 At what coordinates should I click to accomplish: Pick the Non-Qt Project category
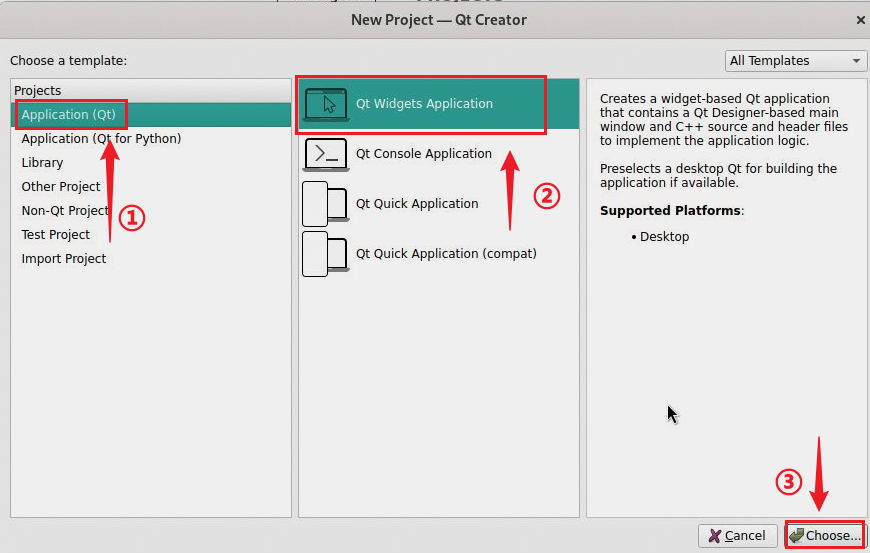tap(65, 211)
